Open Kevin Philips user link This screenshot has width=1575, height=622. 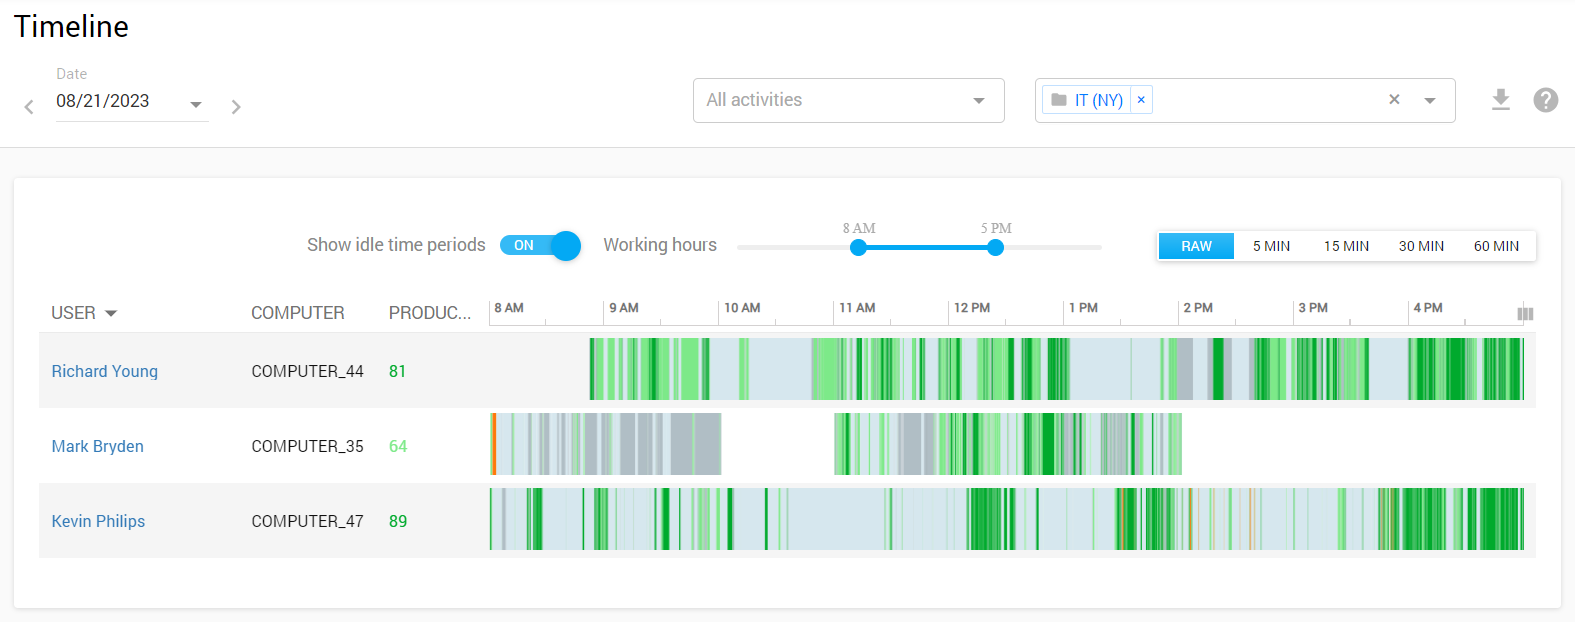98,521
